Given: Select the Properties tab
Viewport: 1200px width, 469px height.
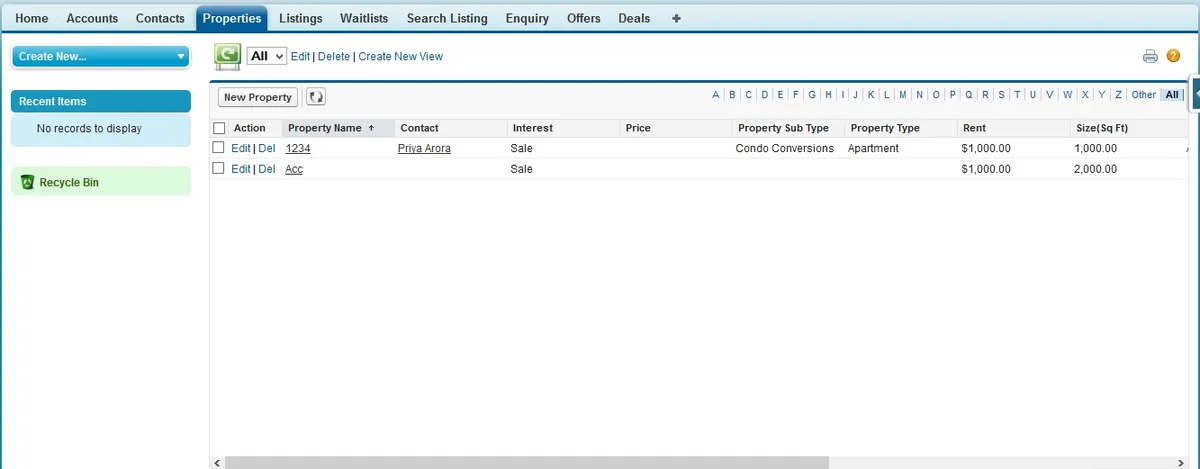Looking at the screenshot, I should pyautogui.click(x=232, y=18).
